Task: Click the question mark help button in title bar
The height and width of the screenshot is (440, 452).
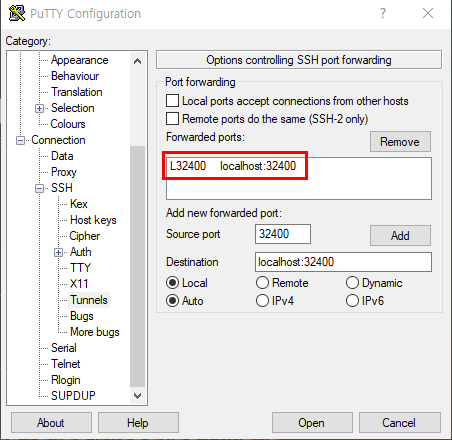Action: pos(383,13)
